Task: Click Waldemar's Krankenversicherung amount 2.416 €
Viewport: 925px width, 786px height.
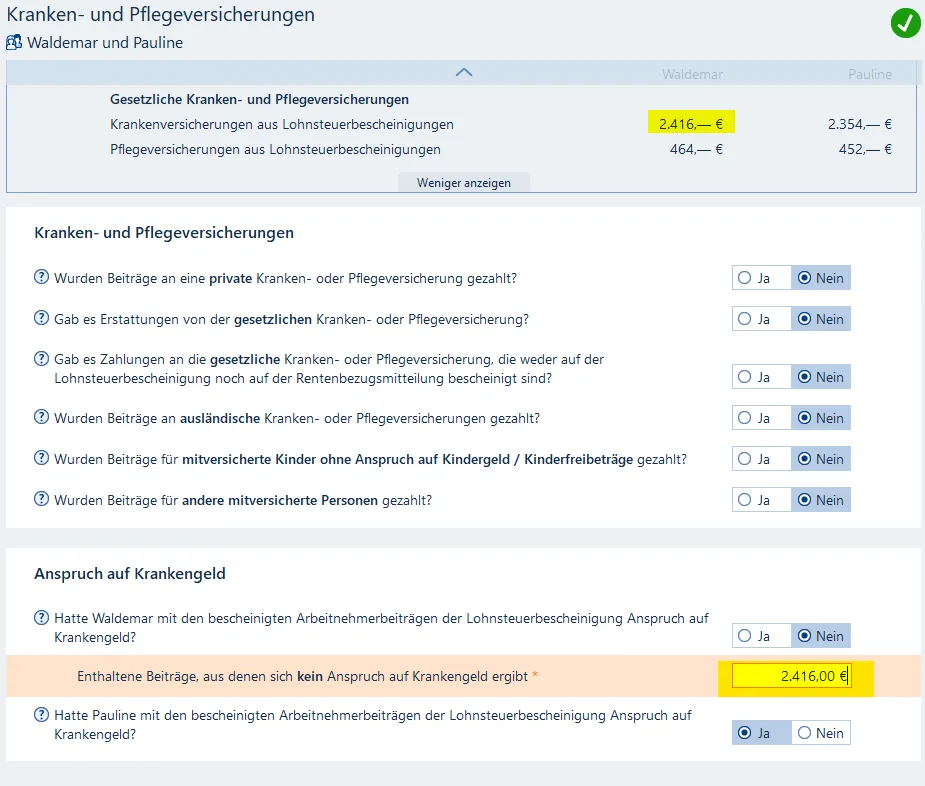Action: point(691,124)
